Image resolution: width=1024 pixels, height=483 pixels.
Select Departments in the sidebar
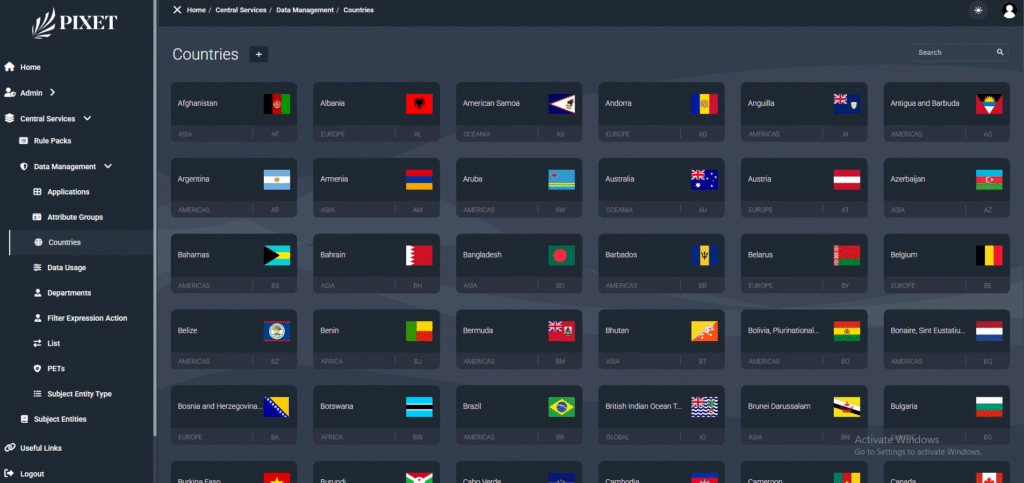[x=69, y=293]
